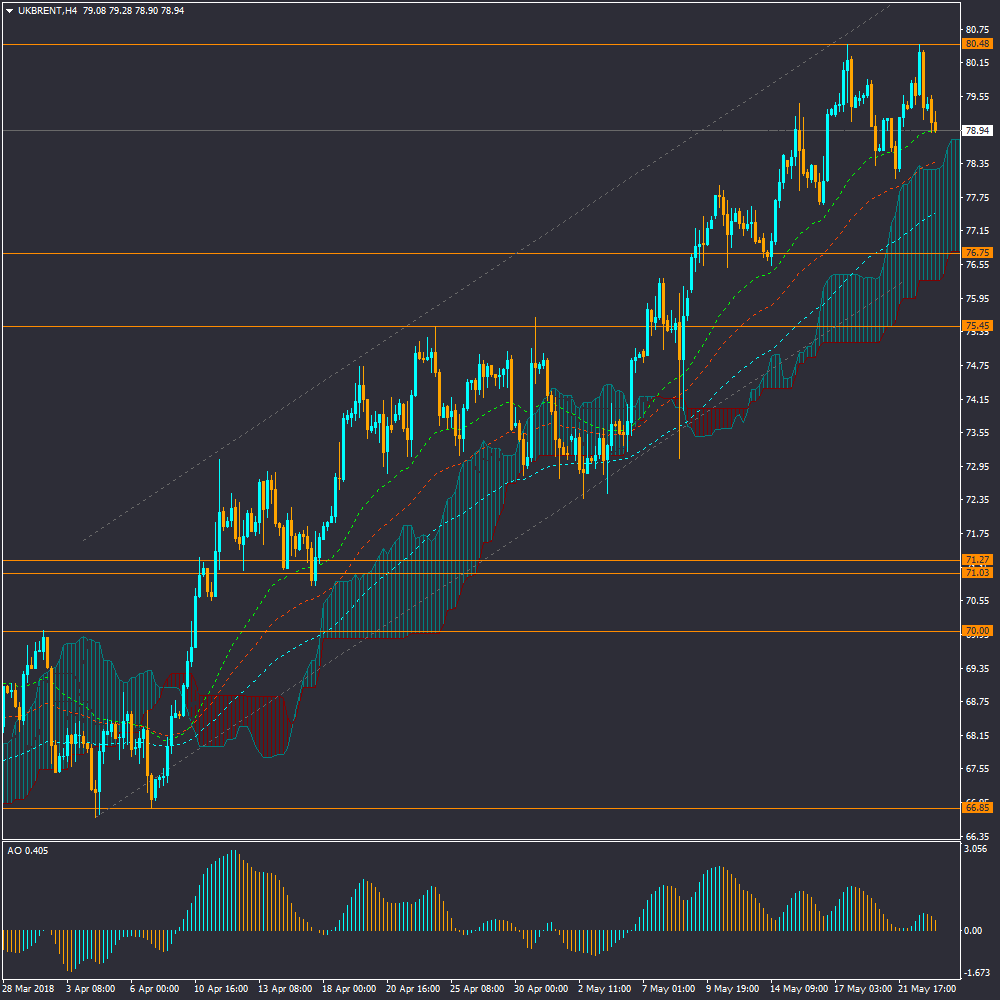Click the 0.00 mark on AO scale
The height and width of the screenshot is (1000, 1000).
(972, 930)
